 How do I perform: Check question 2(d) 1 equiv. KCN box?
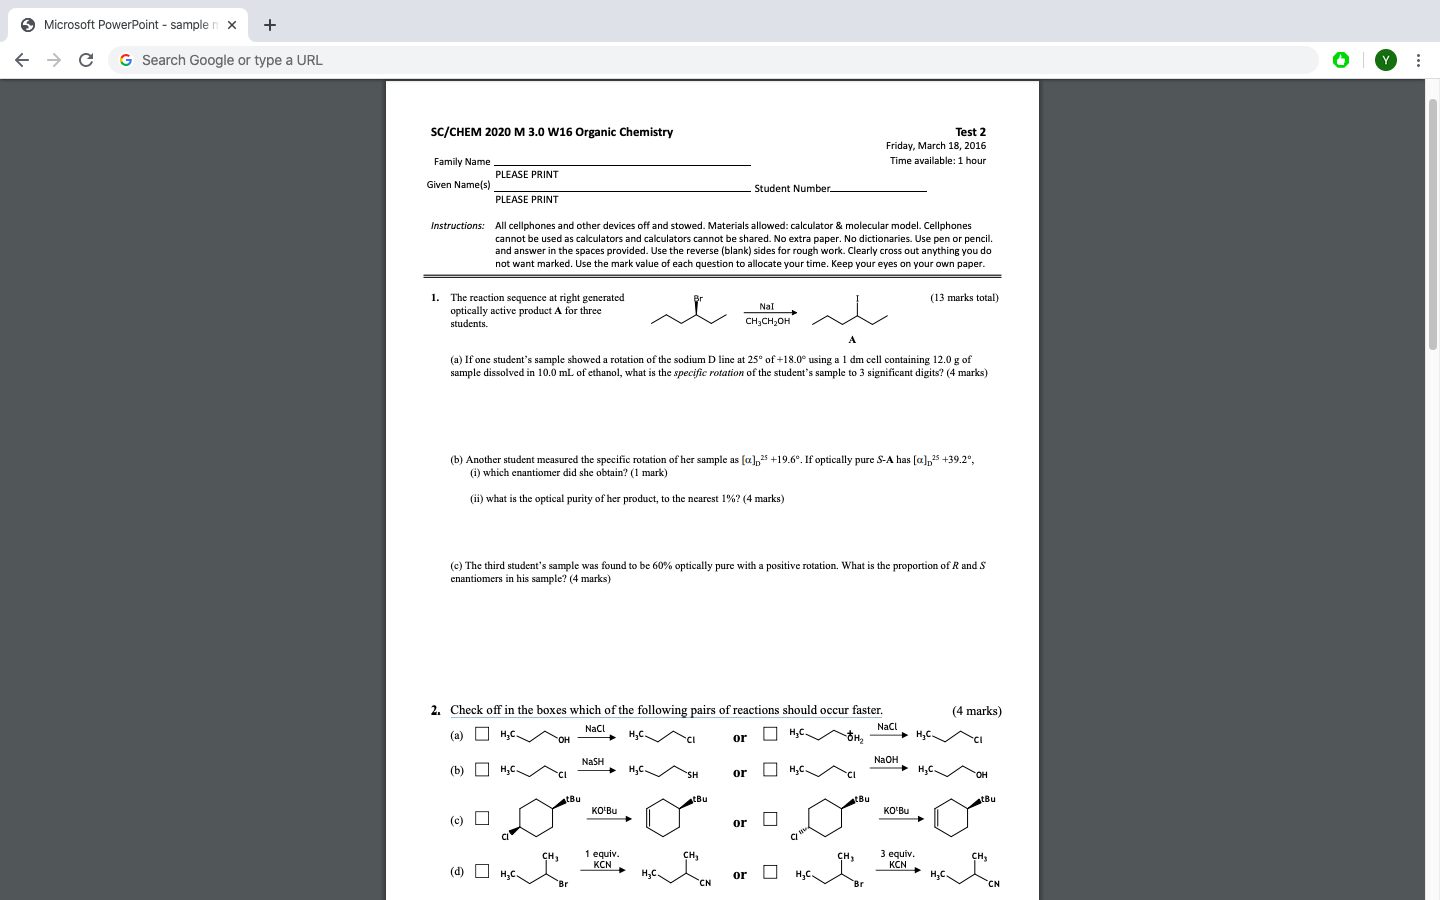pos(482,871)
